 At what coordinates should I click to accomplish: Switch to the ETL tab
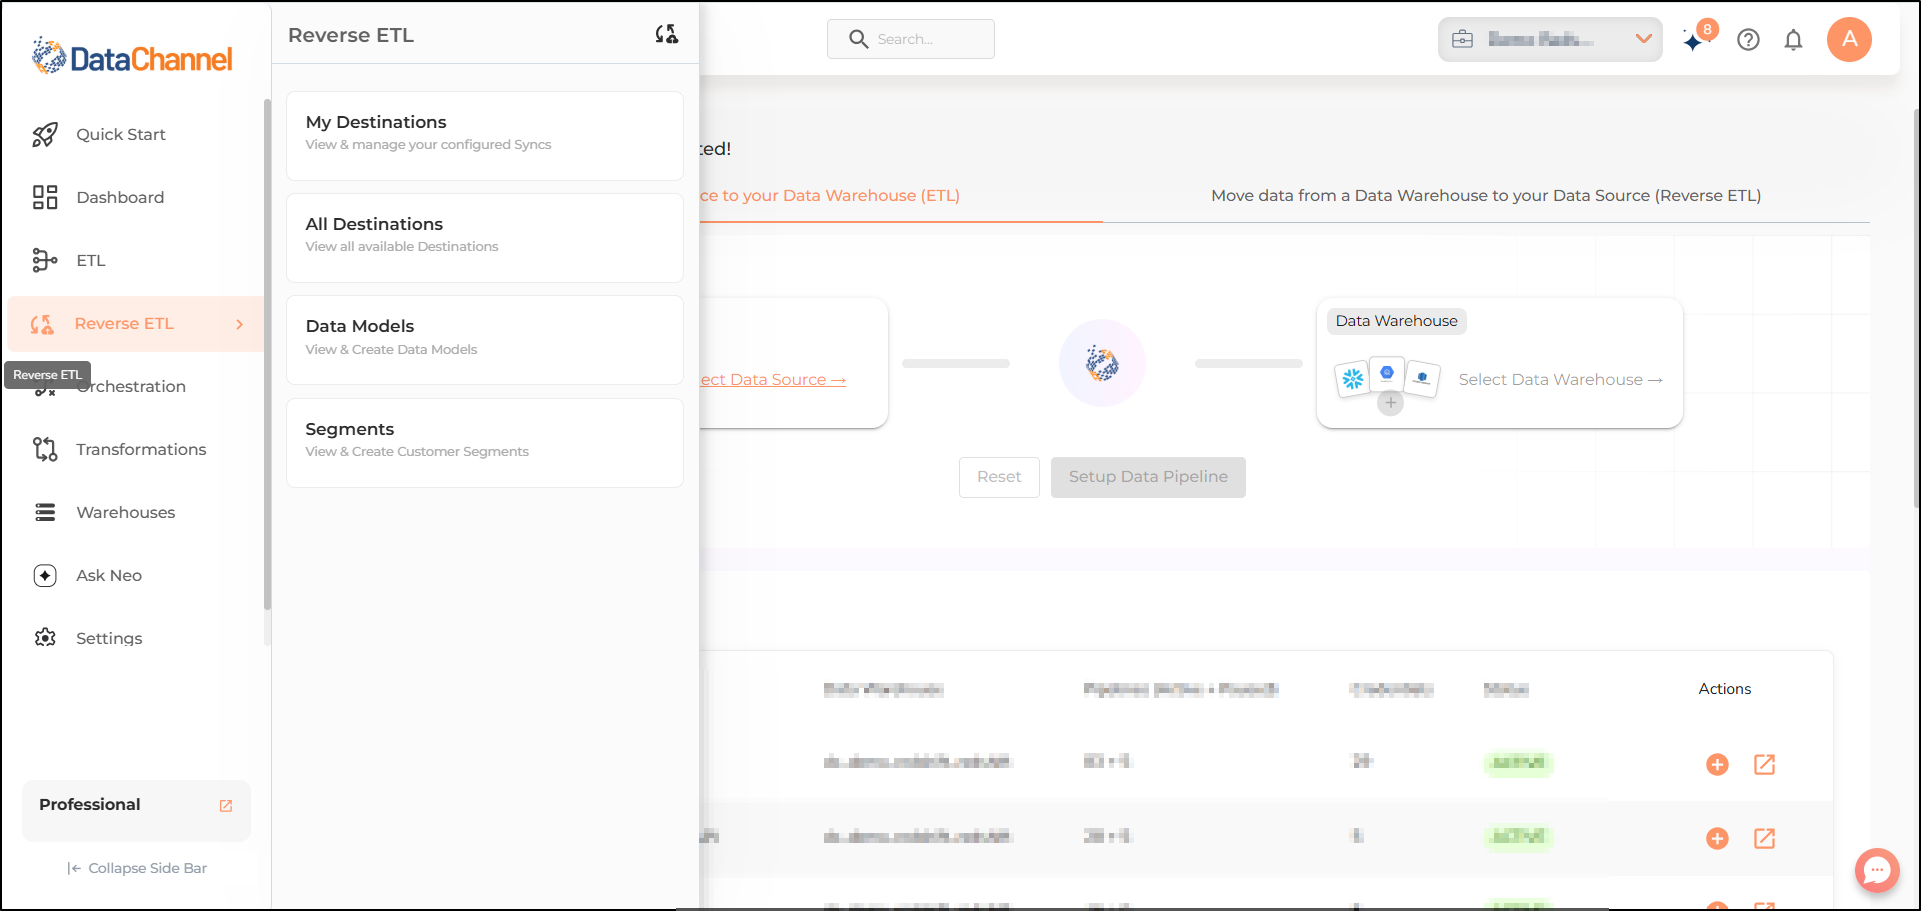(x=901, y=196)
